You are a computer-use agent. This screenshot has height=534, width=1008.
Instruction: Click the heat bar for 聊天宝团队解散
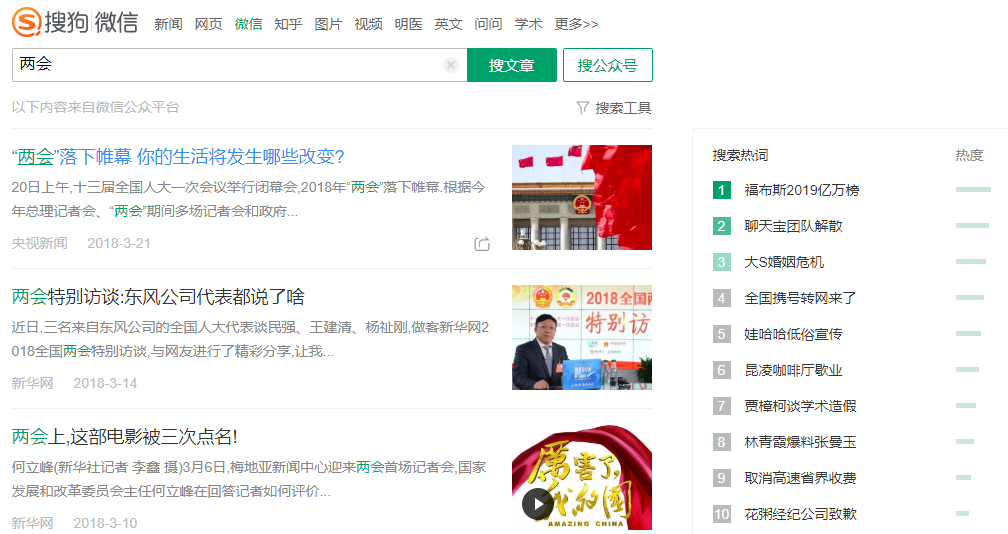pos(972,226)
